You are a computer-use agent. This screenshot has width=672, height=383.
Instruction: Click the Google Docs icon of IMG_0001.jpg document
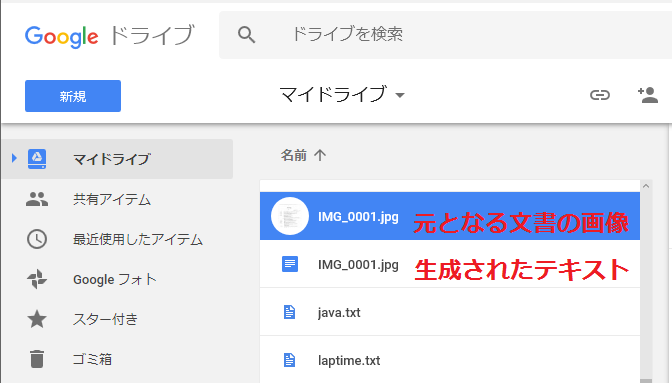click(290, 264)
